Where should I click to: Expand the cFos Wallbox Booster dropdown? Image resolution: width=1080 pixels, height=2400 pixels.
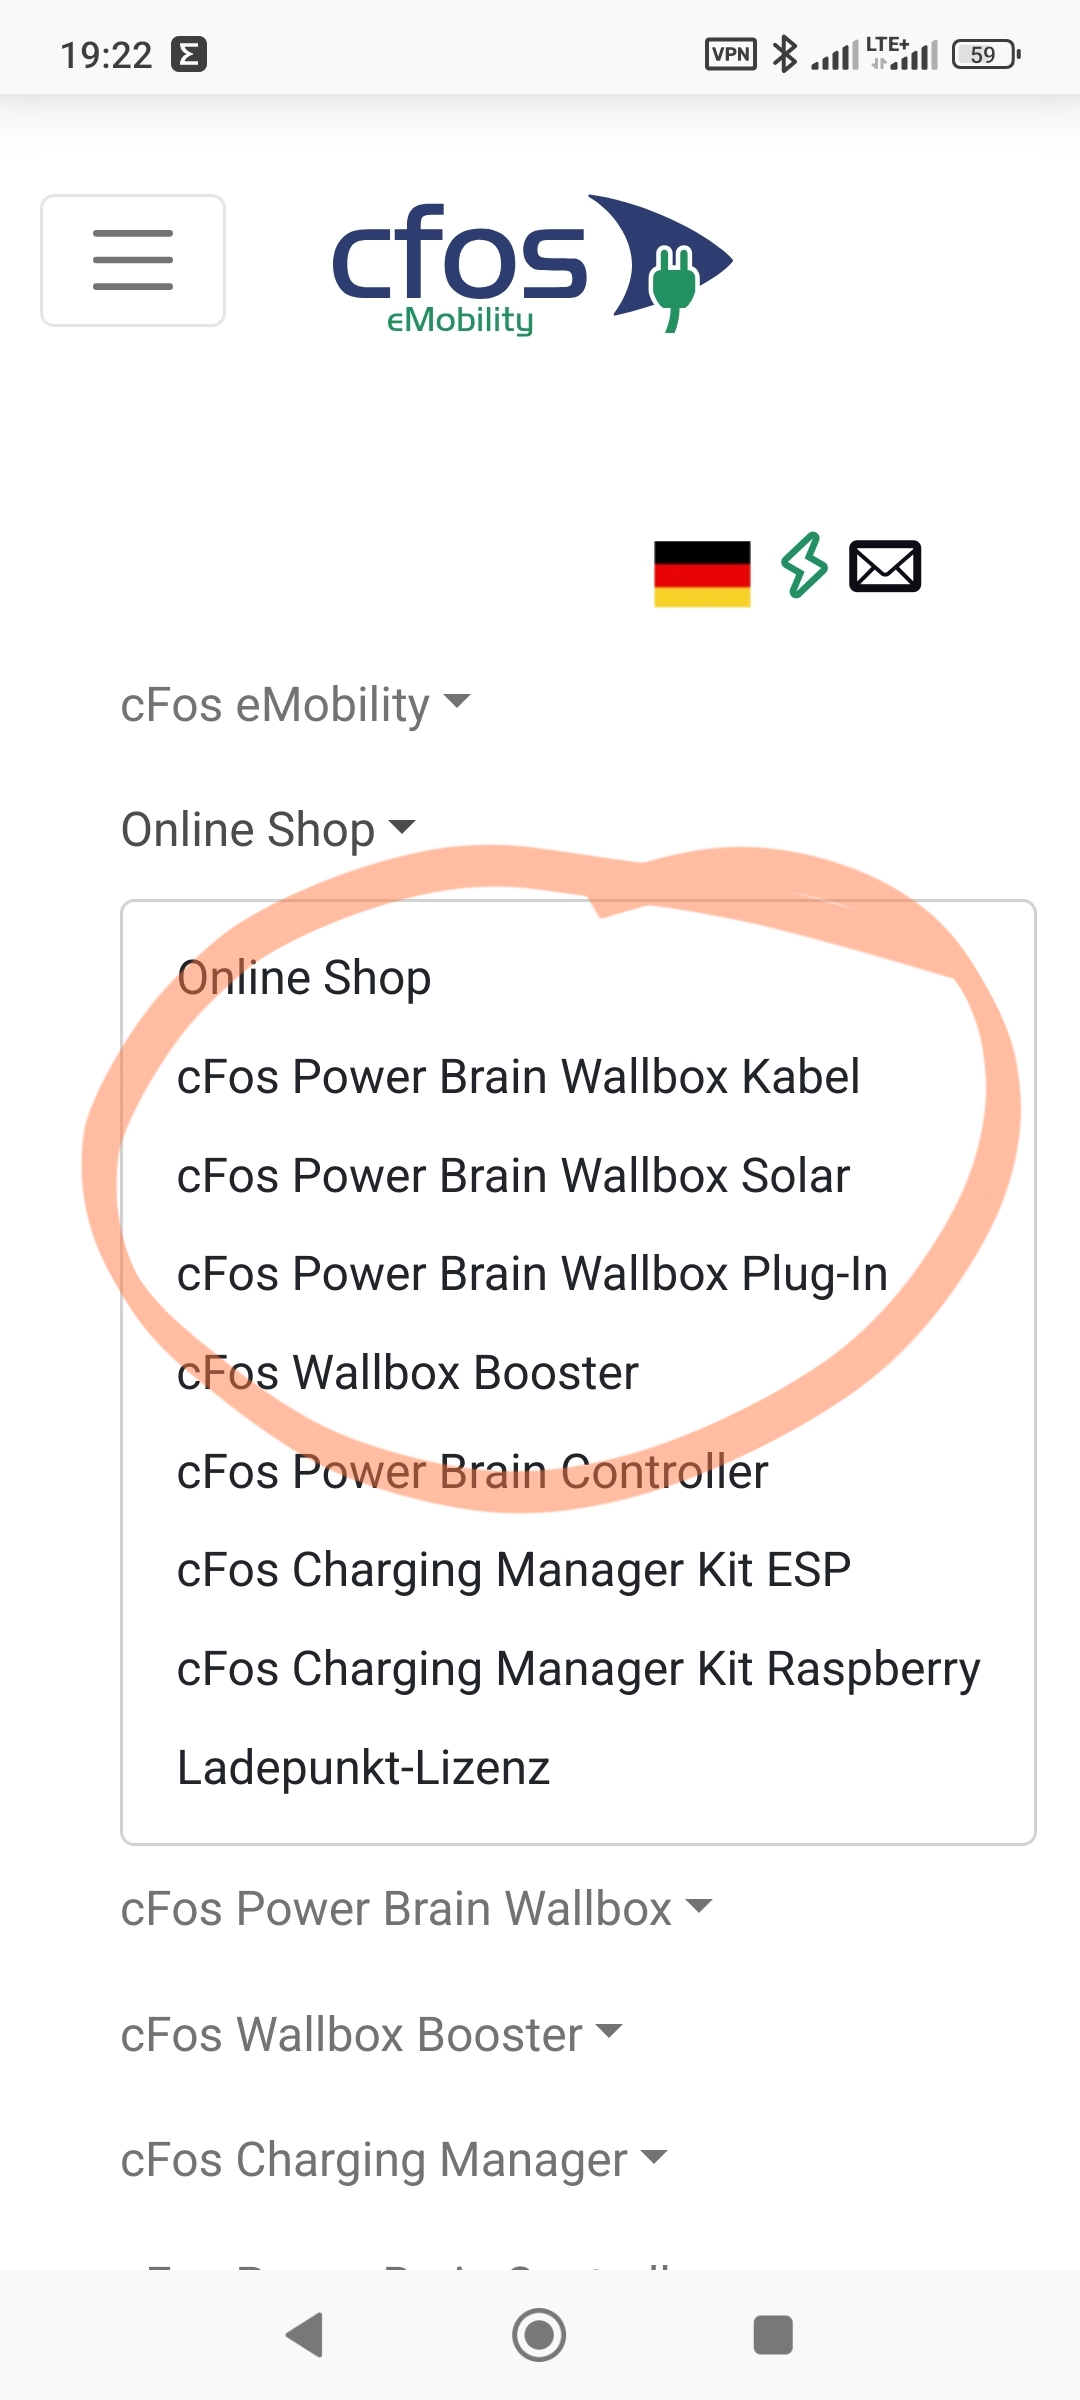tap(371, 2035)
